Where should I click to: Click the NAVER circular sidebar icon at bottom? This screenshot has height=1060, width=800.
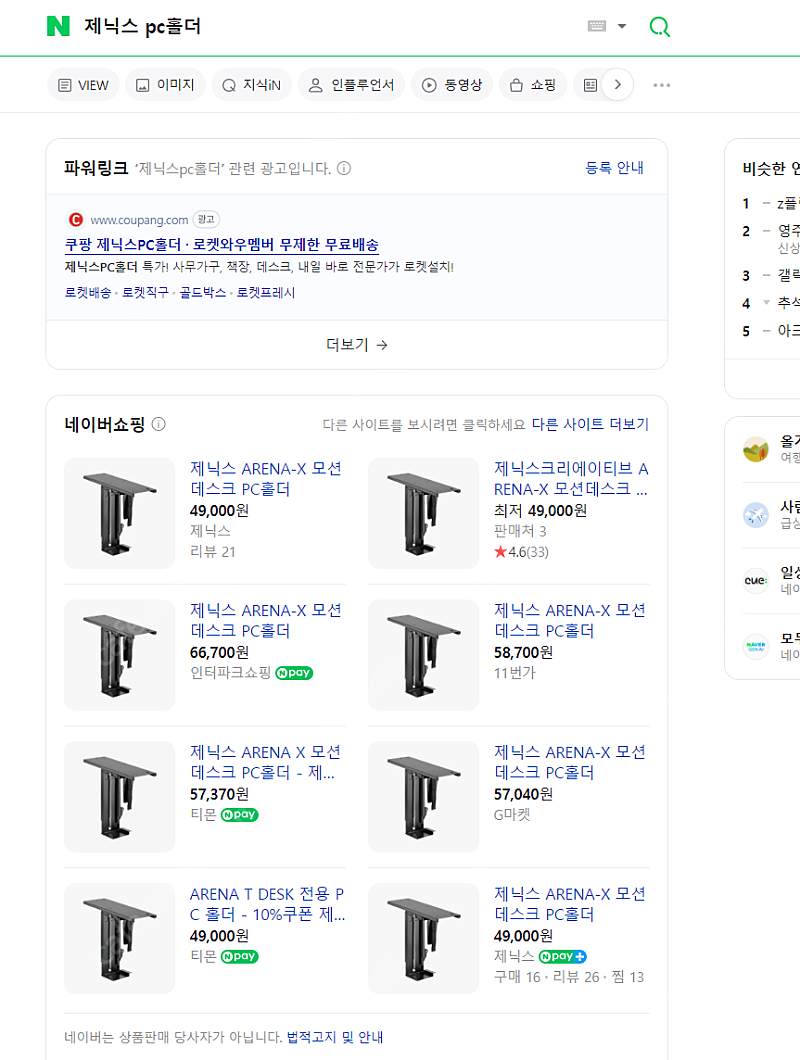coord(756,646)
